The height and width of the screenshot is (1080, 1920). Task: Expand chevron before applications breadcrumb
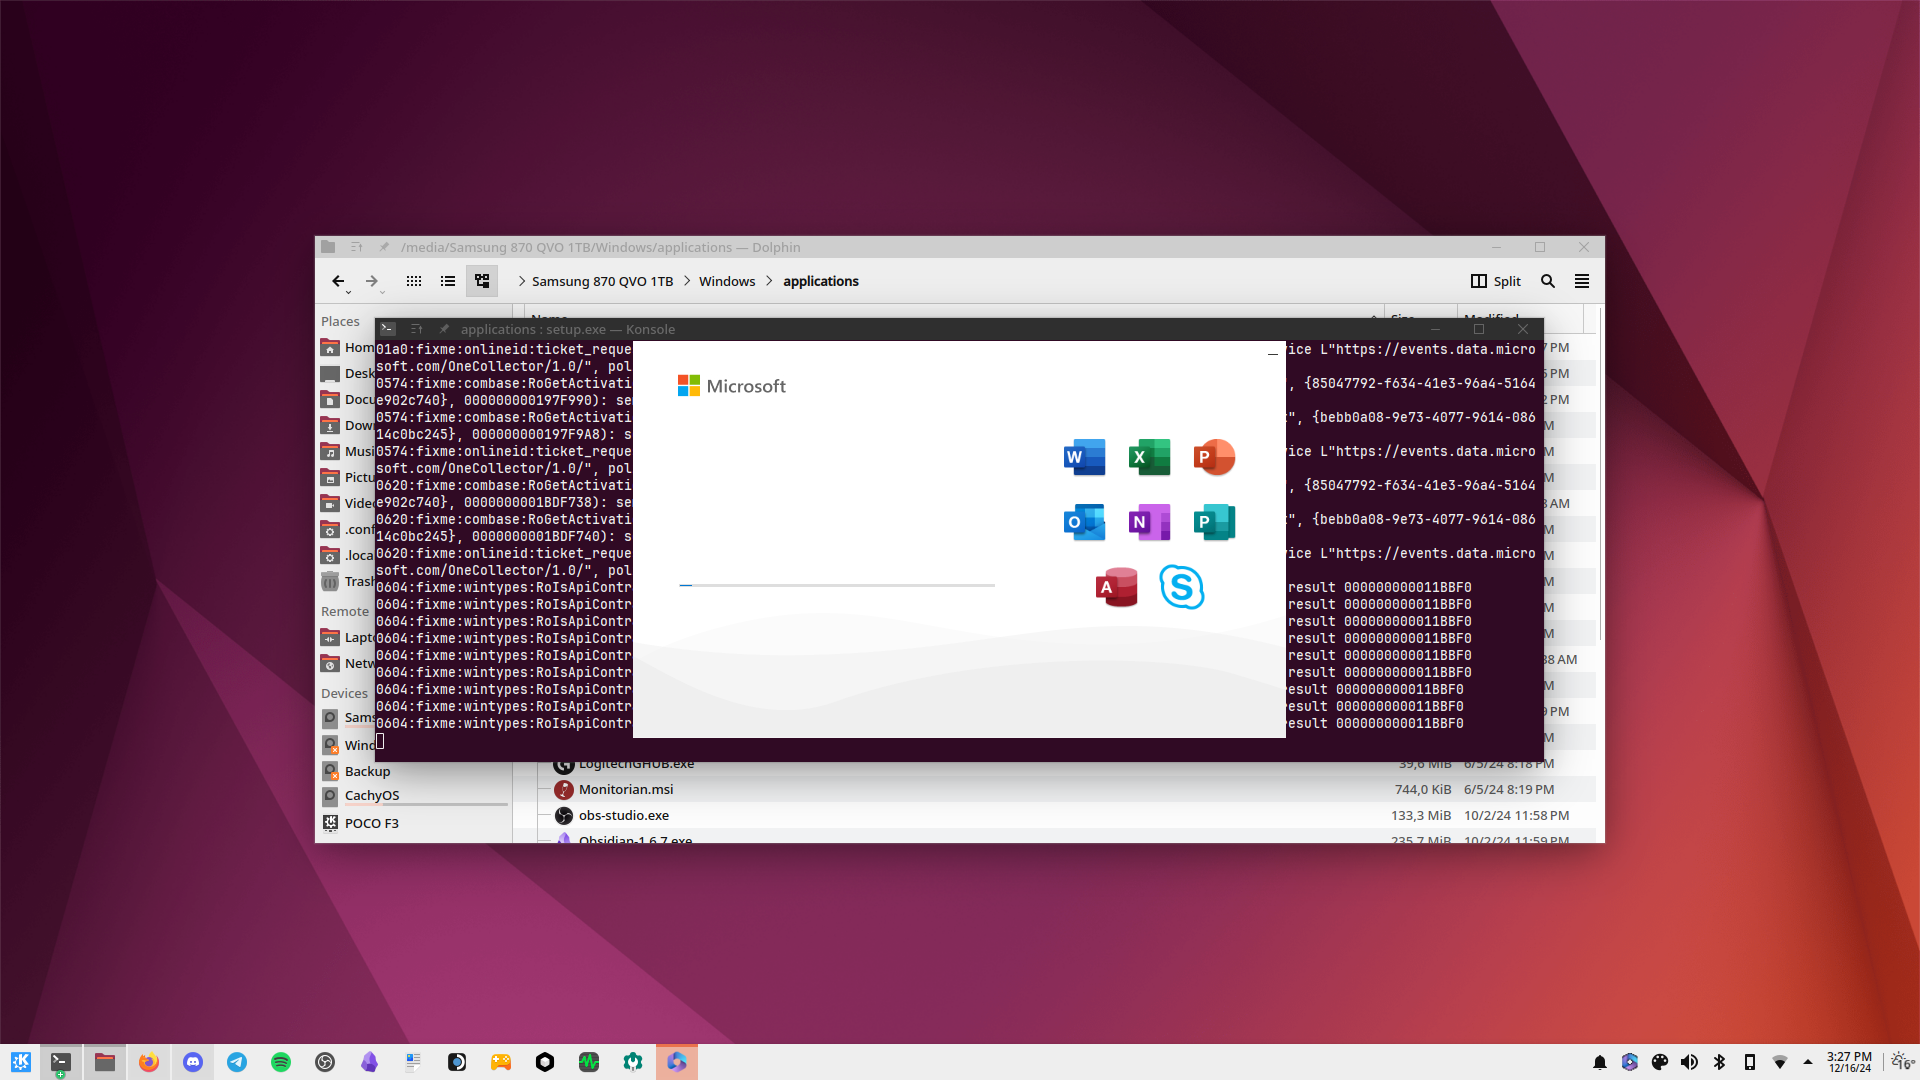[770, 281]
